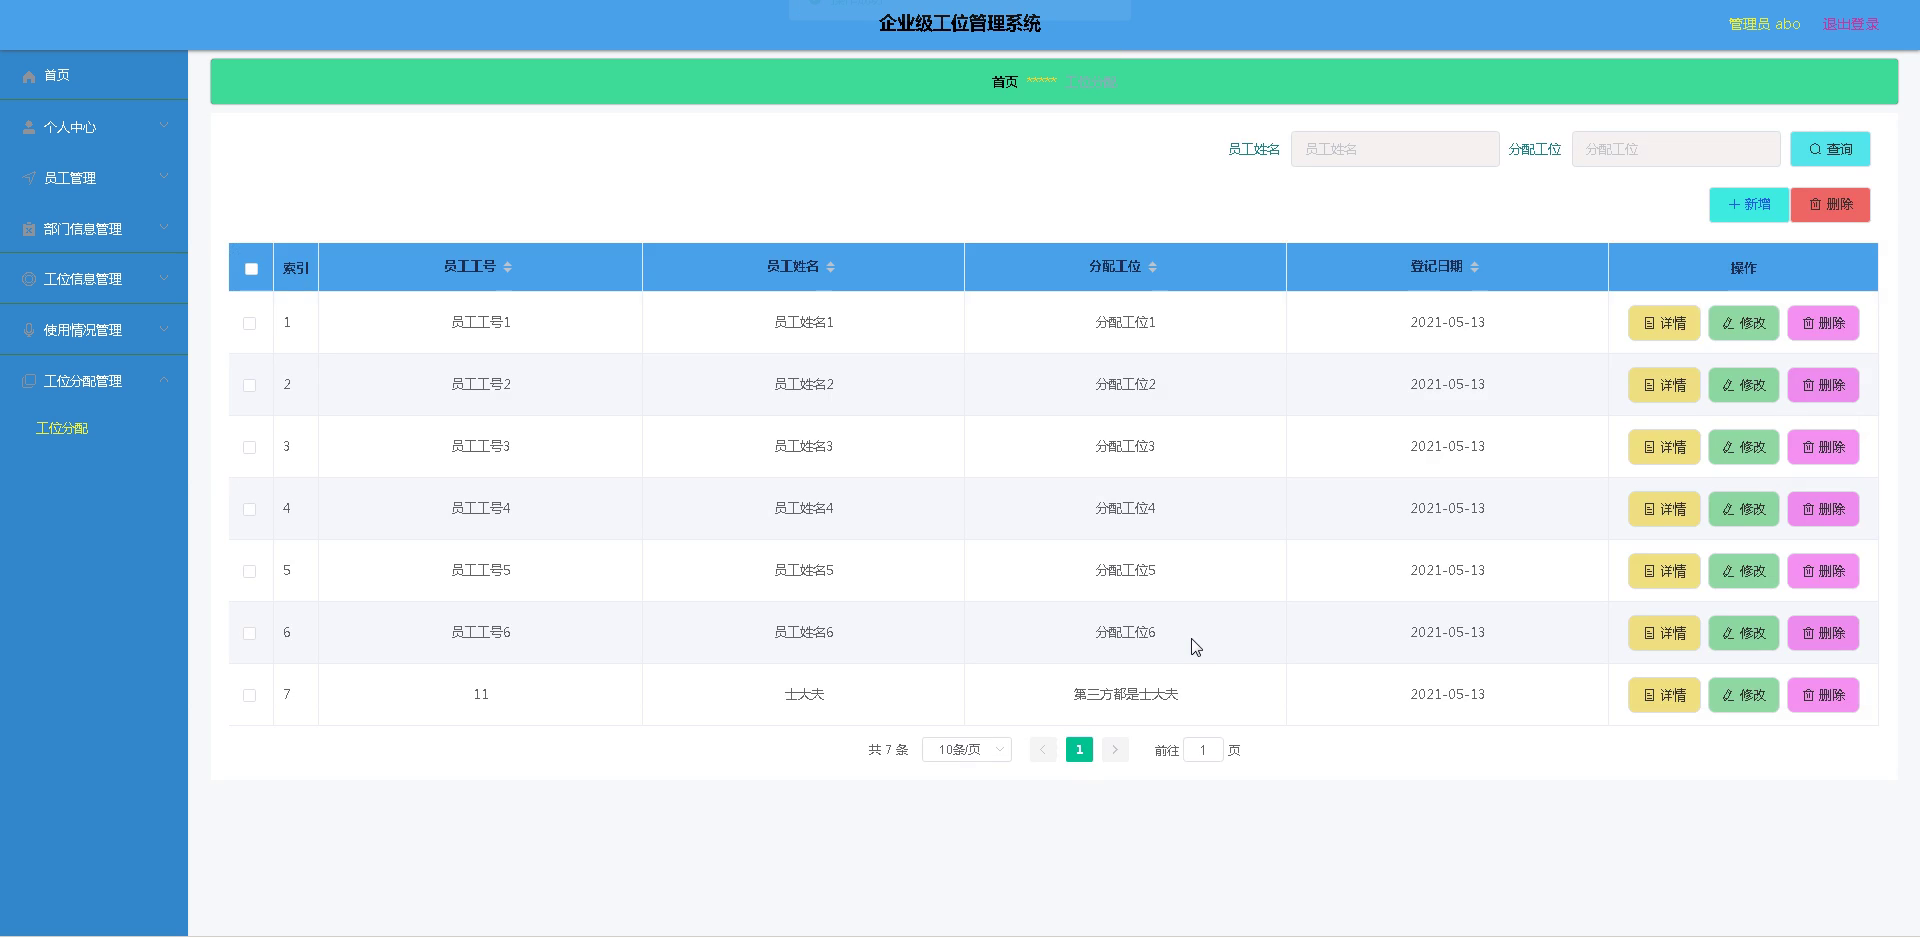Focus the 分配工位 search input
The width and height of the screenshot is (1920, 938).
(x=1676, y=149)
